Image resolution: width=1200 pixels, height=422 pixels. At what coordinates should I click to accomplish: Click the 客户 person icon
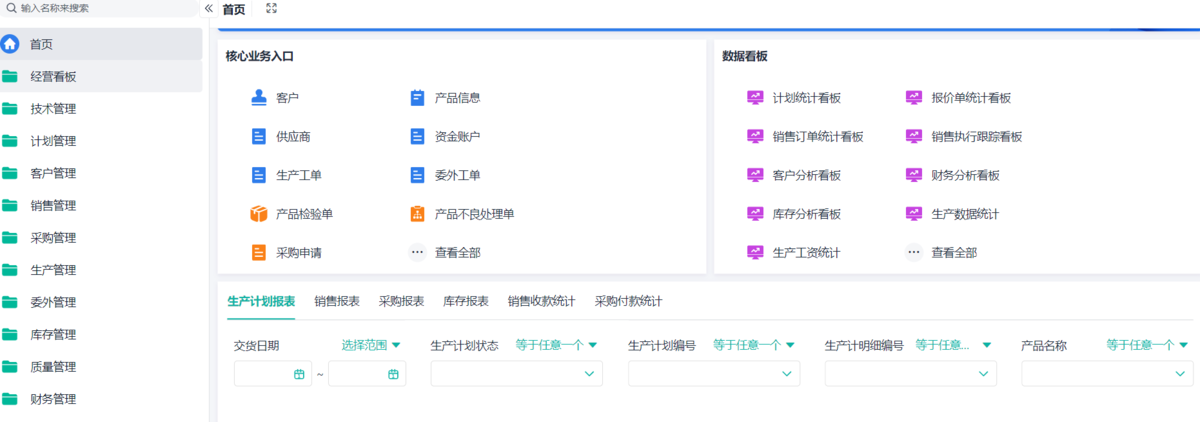tap(259, 98)
